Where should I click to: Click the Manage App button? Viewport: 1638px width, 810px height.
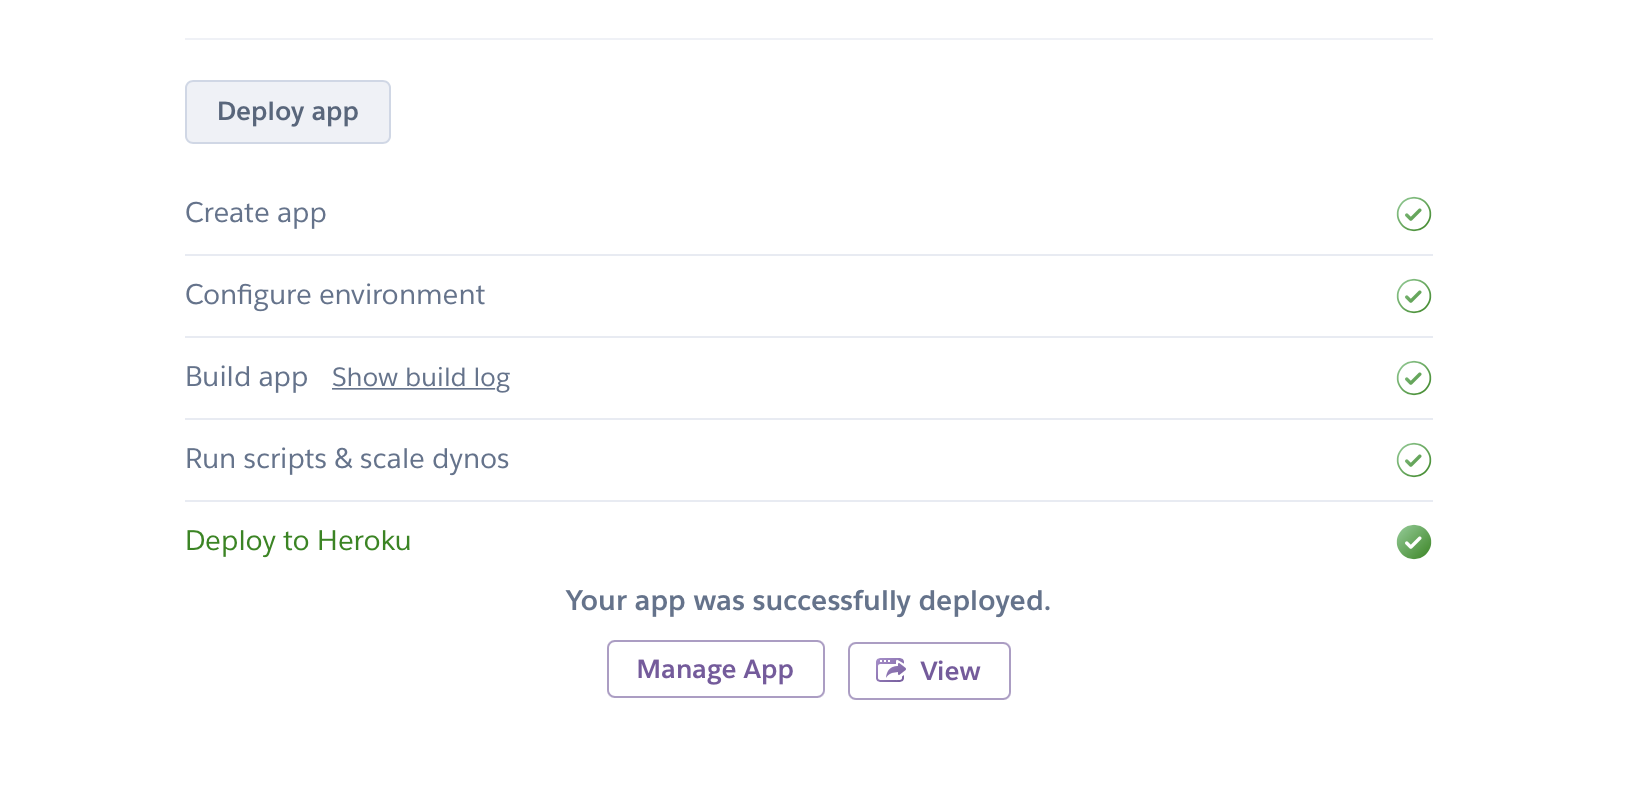point(715,669)
